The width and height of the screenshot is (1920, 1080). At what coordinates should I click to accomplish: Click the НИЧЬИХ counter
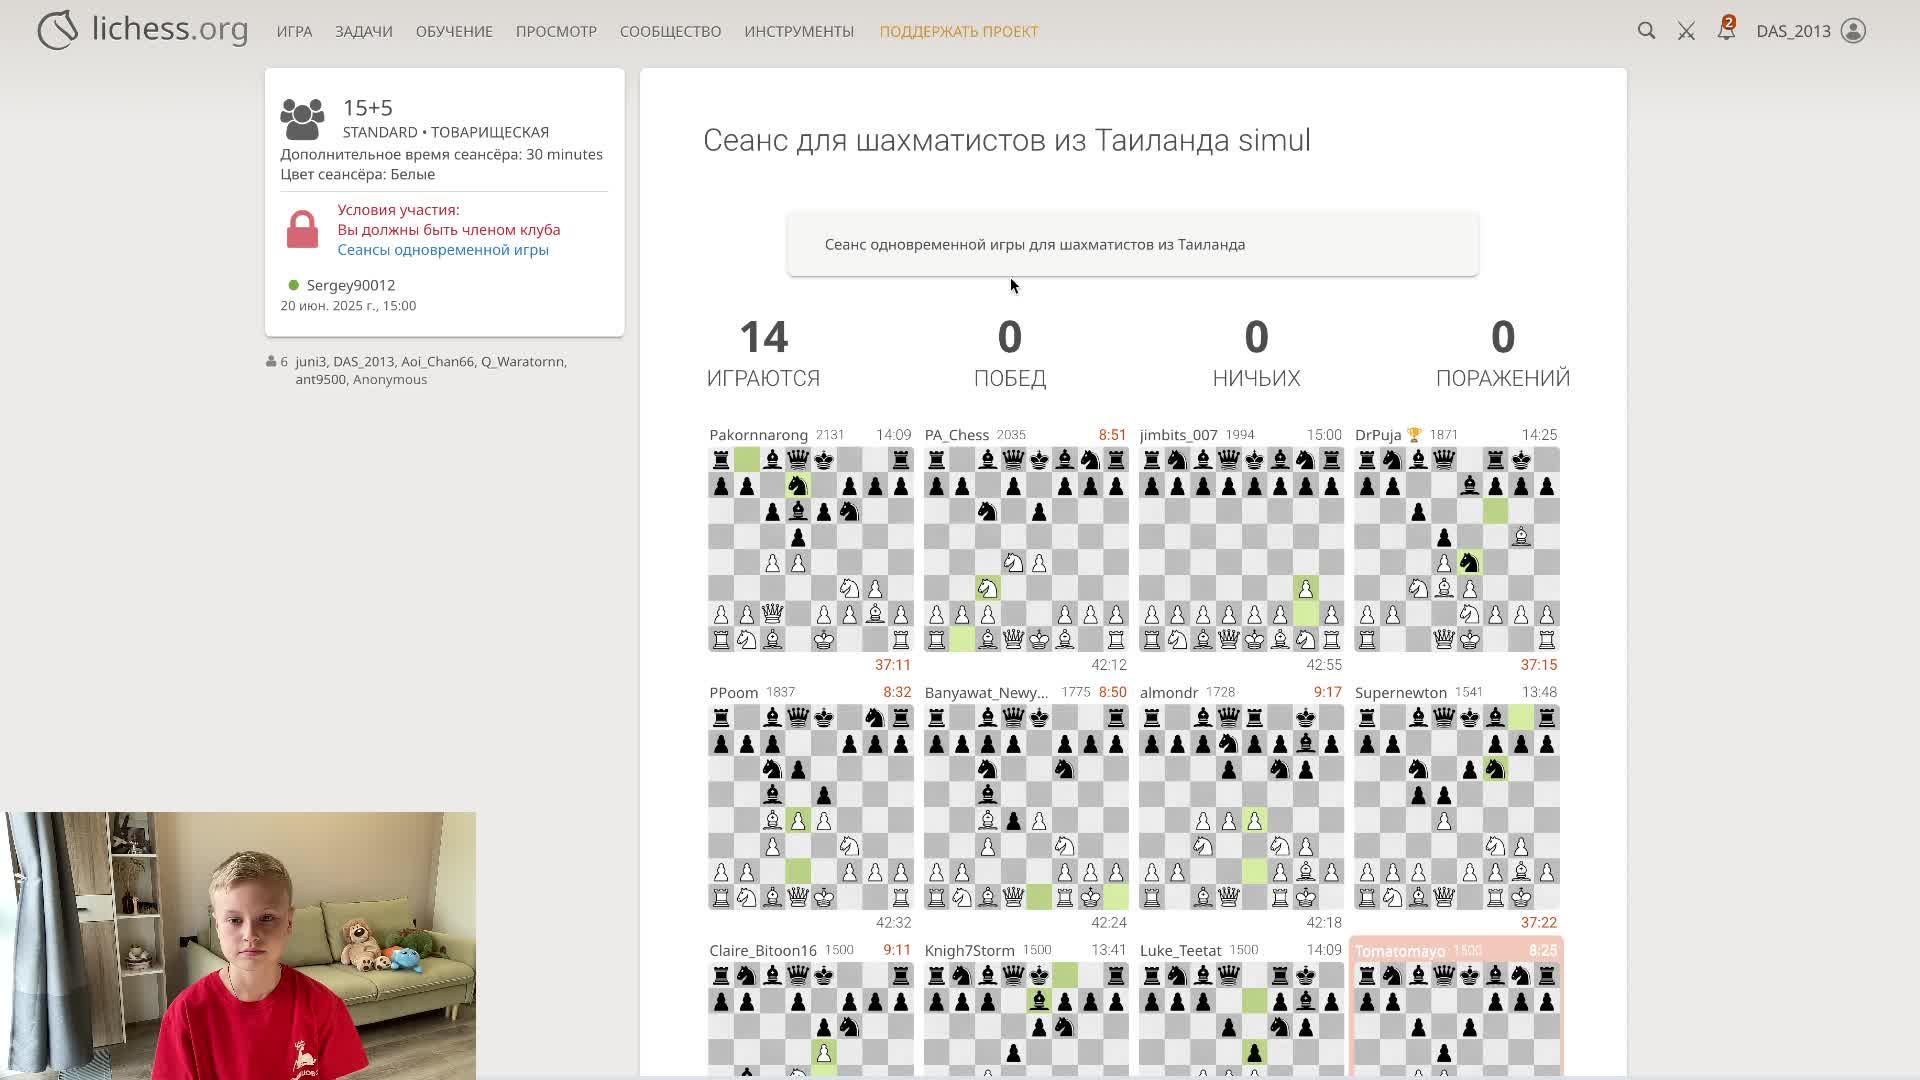[1256, 354]
